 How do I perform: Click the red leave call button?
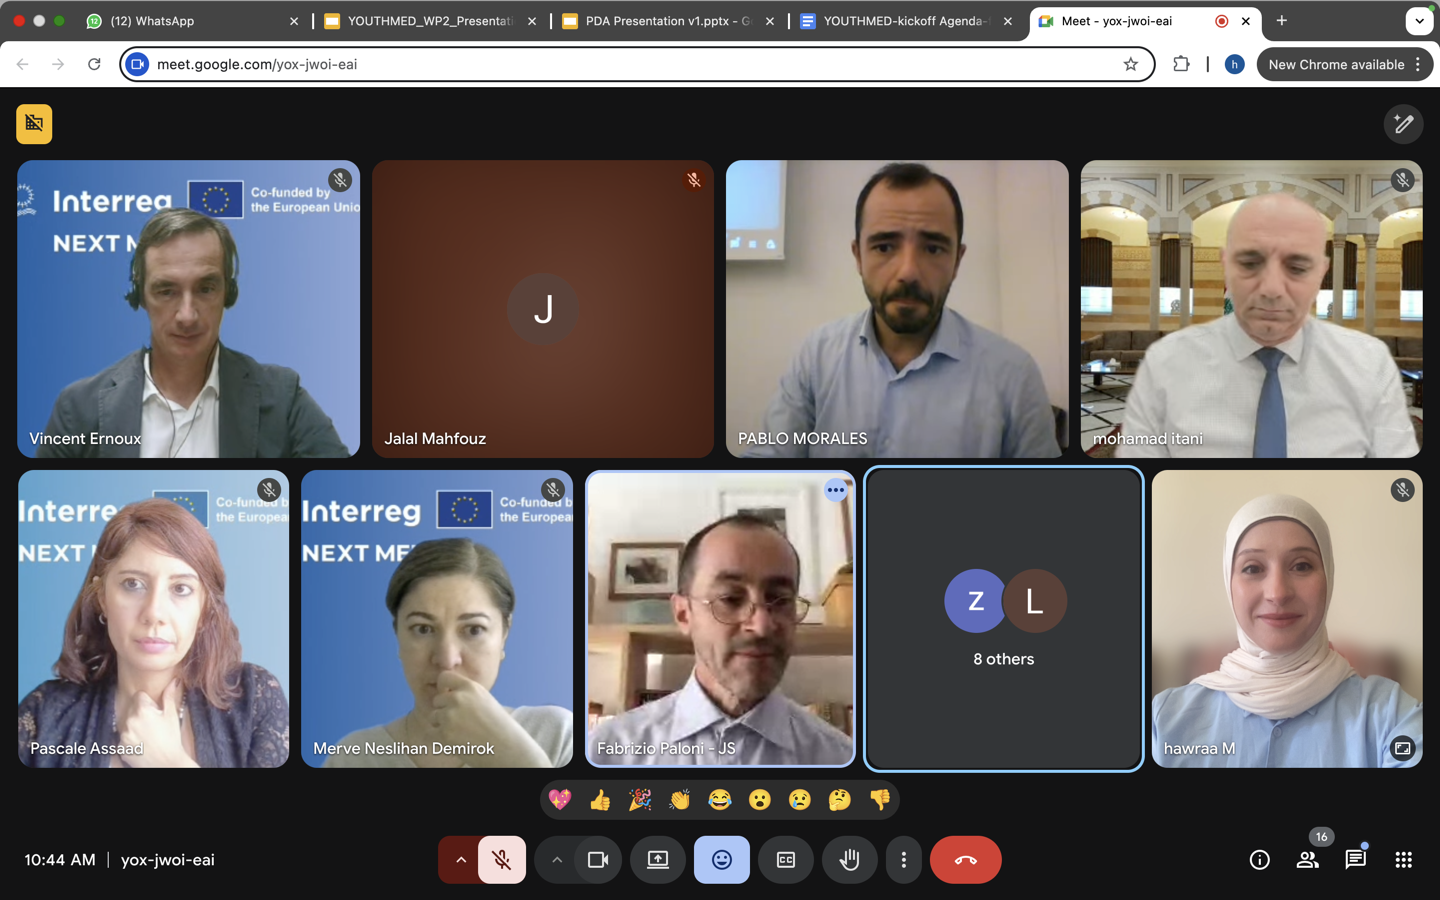965,860
